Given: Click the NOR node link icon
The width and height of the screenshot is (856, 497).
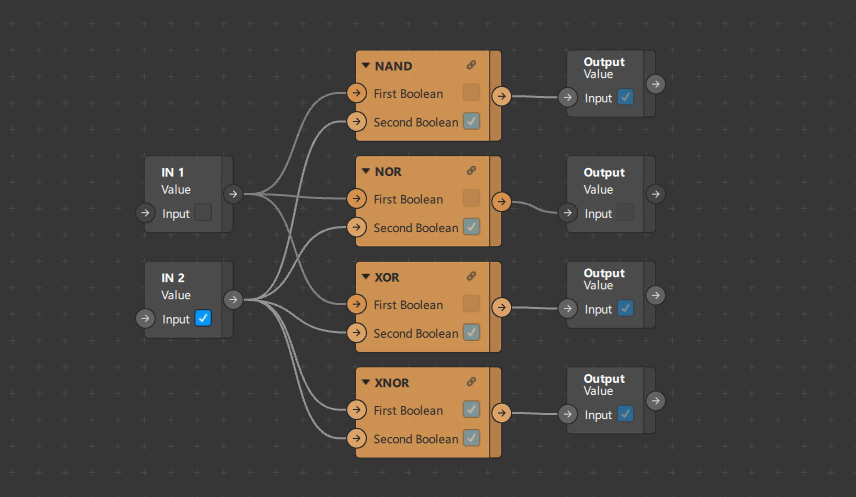Looking at the screenshot, I should (471, 171).
